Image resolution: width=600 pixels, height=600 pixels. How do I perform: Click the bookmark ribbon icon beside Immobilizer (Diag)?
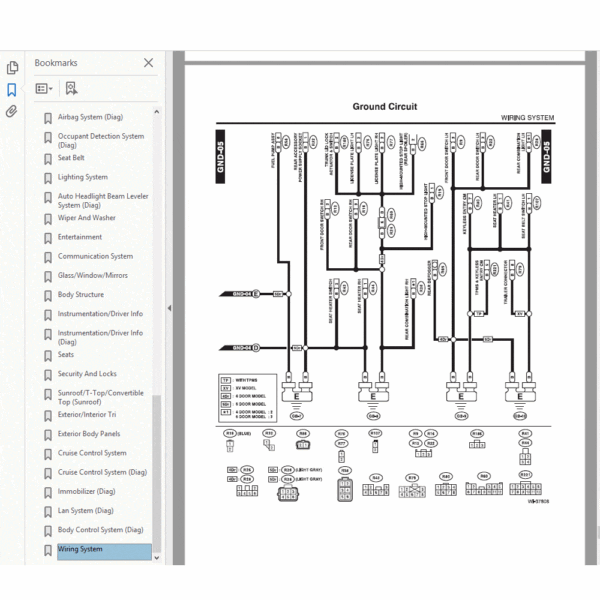48,492
